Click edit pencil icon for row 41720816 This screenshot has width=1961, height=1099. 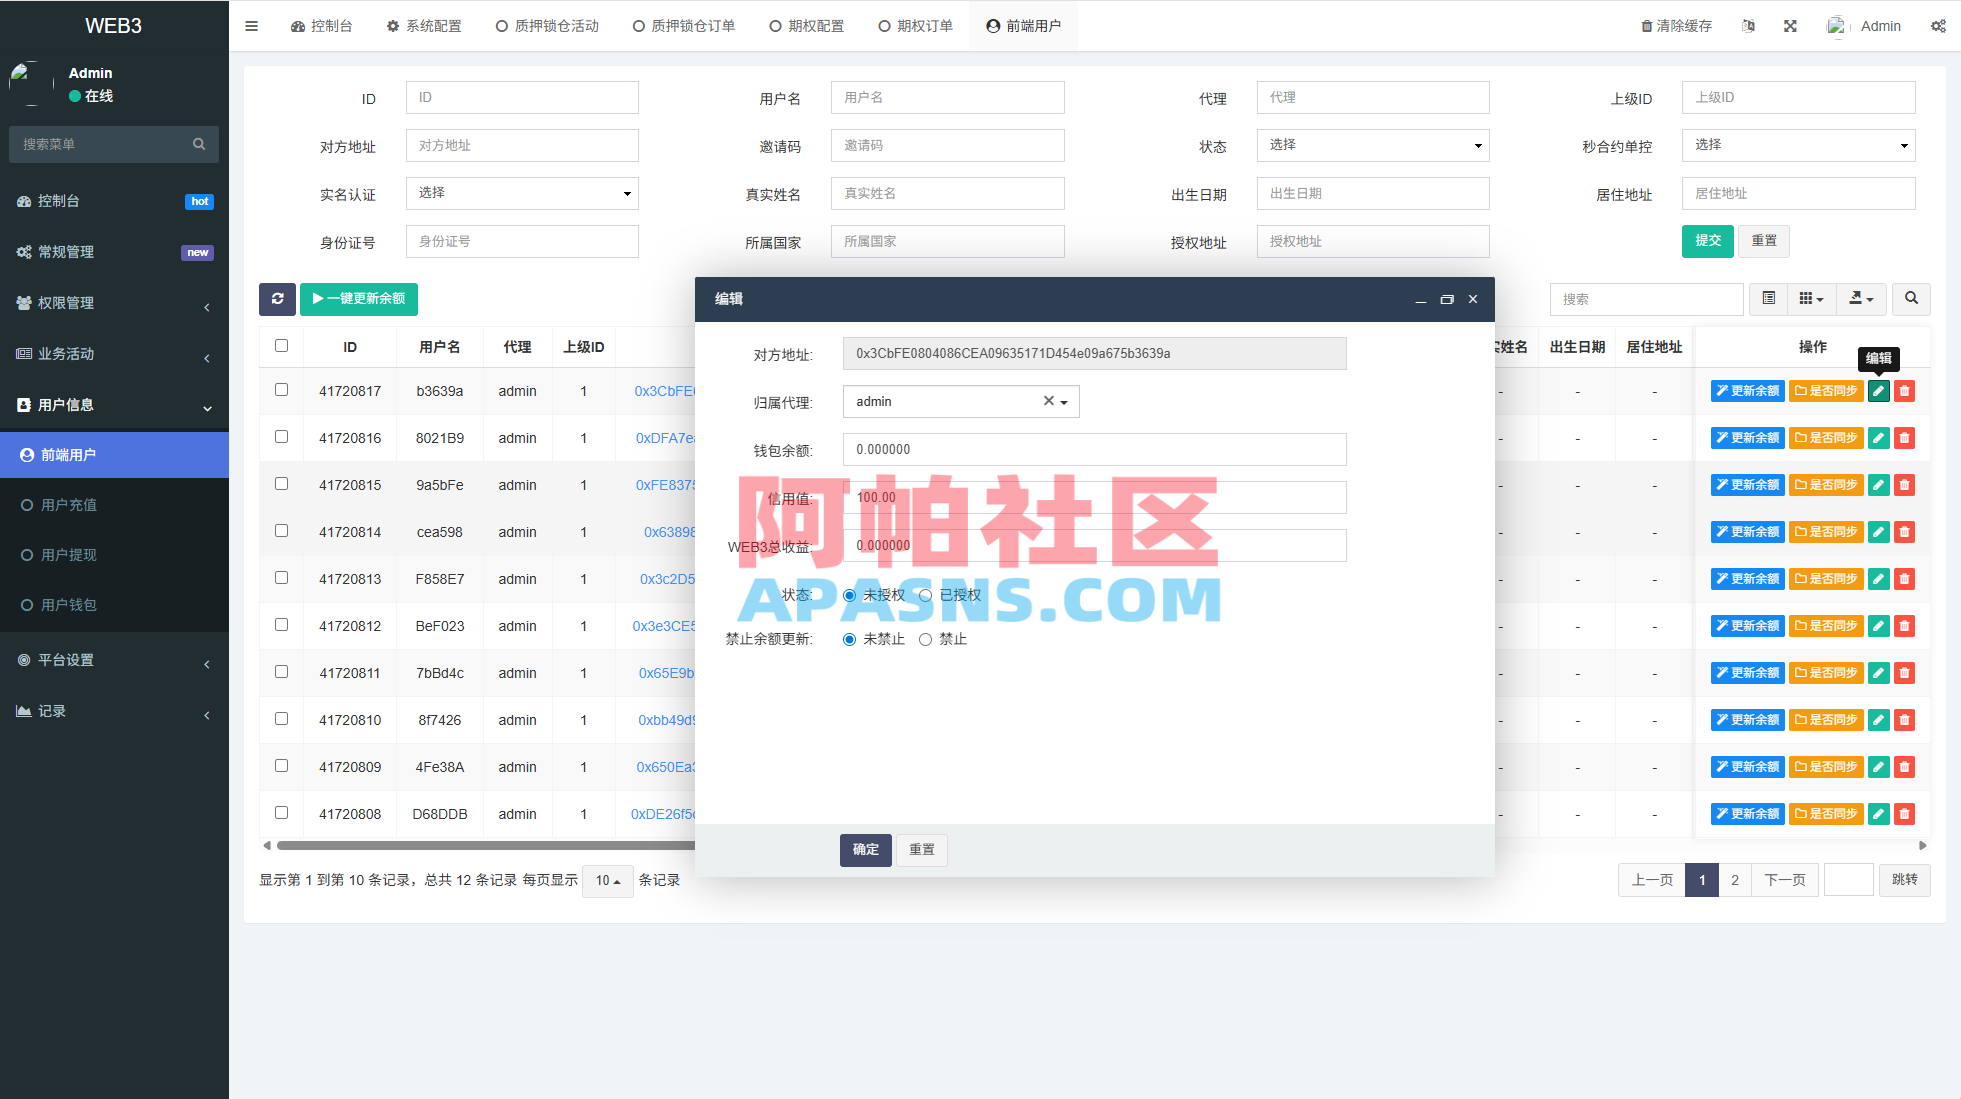coord(1879,438)
